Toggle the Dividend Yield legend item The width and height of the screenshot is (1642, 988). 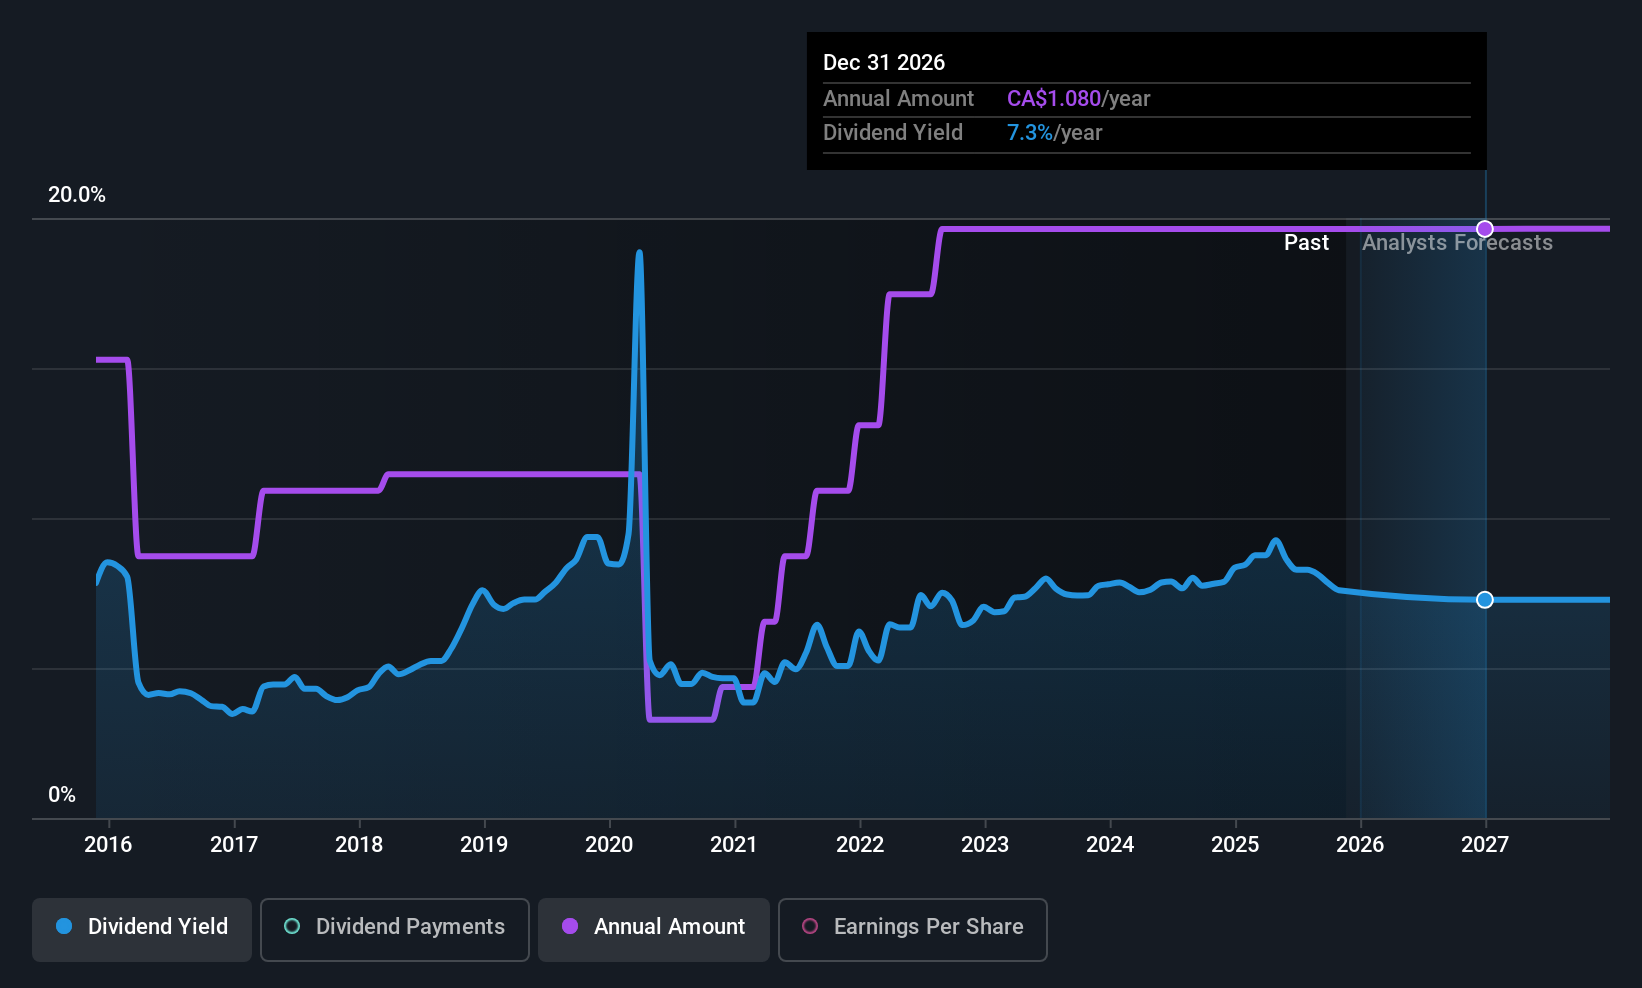[141, 929]
